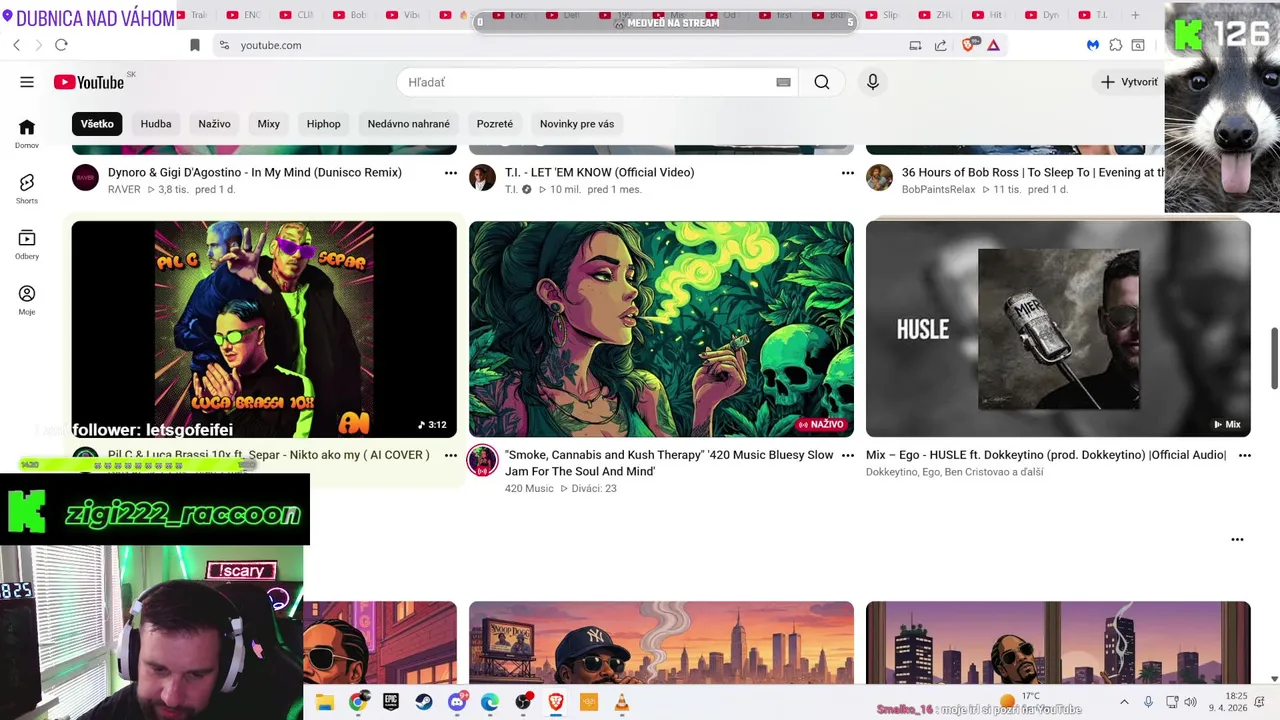Viewport: 1280px width, 720px height.
Task: Open Brave Shields lion icon
Action: pyautogui.click(x=968, y=45)
